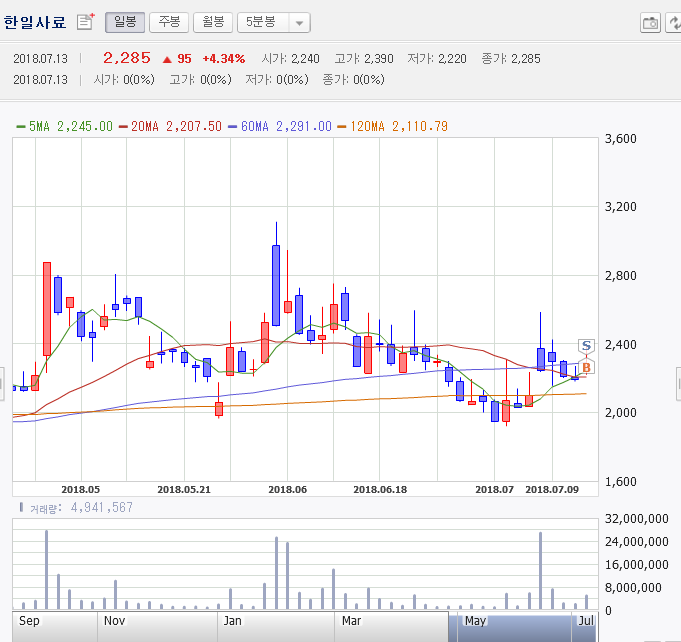Click the 거래량 4,941,567 volume label
681x642 pixels.
(x=81, y=507)
